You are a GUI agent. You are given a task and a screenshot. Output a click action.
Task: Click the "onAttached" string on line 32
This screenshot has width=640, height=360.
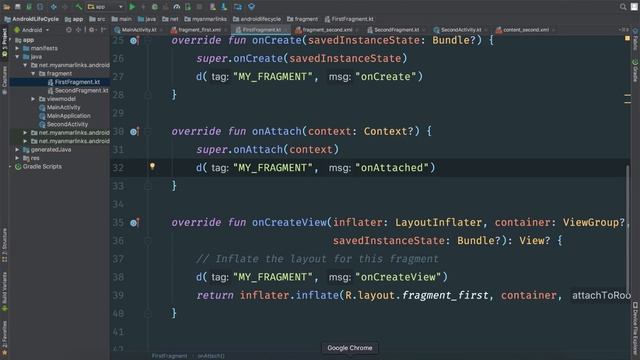pyautogui.click(x=392, y=168)
